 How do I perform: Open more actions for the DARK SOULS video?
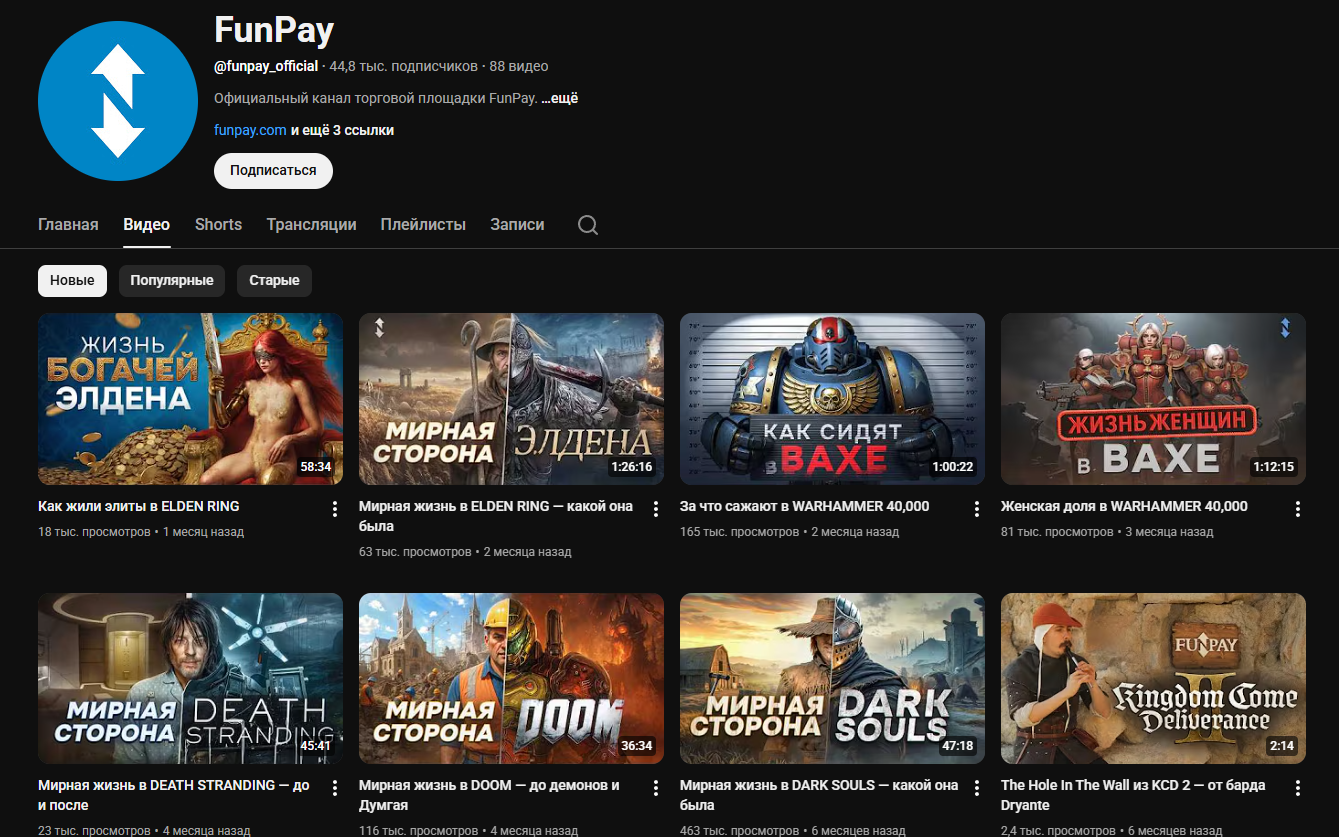coord(977,788)
